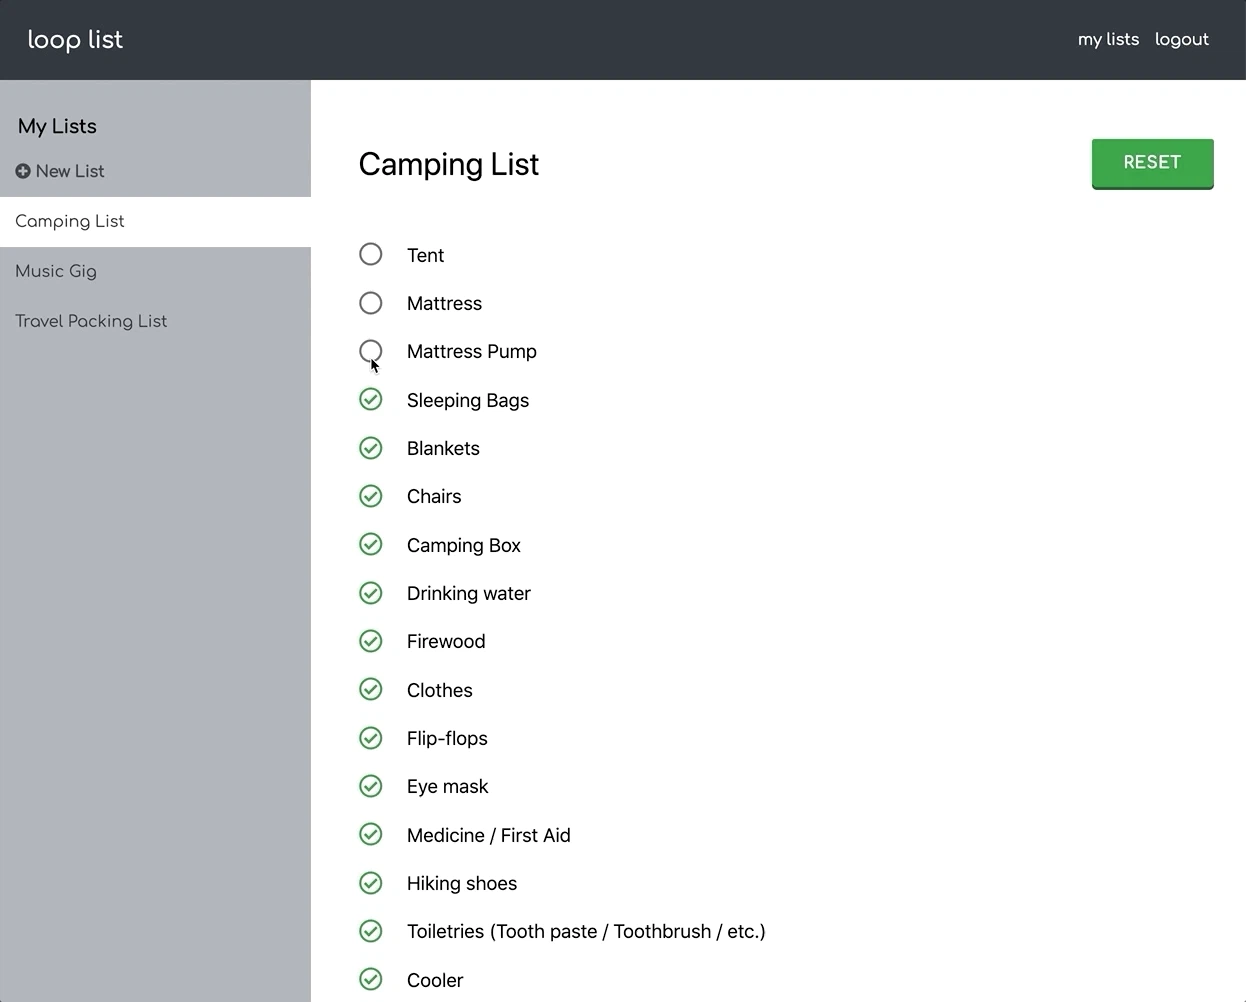Check off the Mattress Pump item
The image size is (1246, 1002).
(x=371, y=351)
